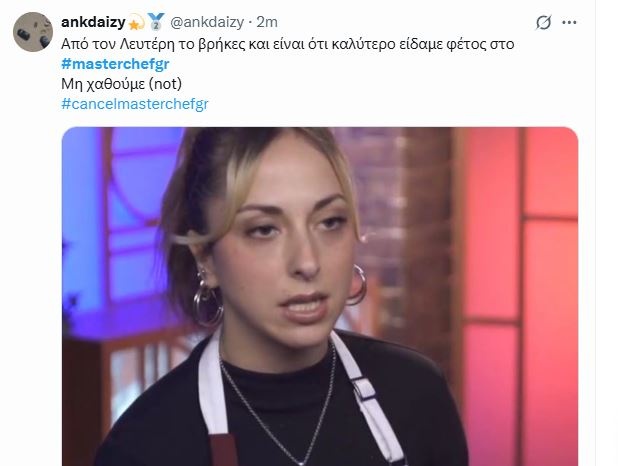618x466 pixels.
Task: Click the shooting star emoji after ankdaizy
Action: coord(136,22)
